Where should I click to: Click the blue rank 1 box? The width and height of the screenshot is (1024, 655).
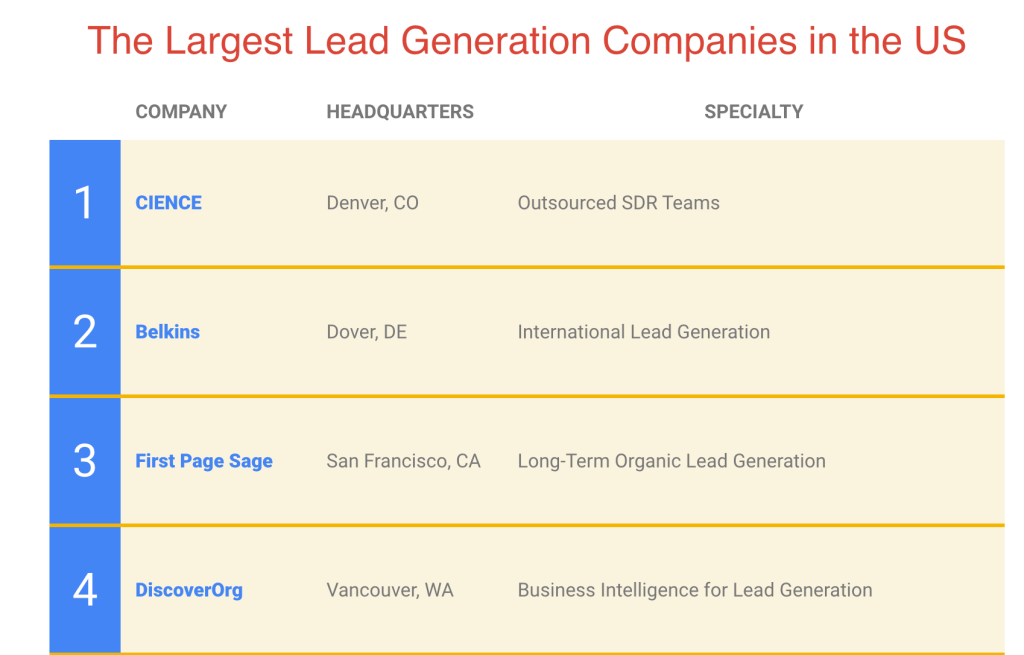[85, 203]
